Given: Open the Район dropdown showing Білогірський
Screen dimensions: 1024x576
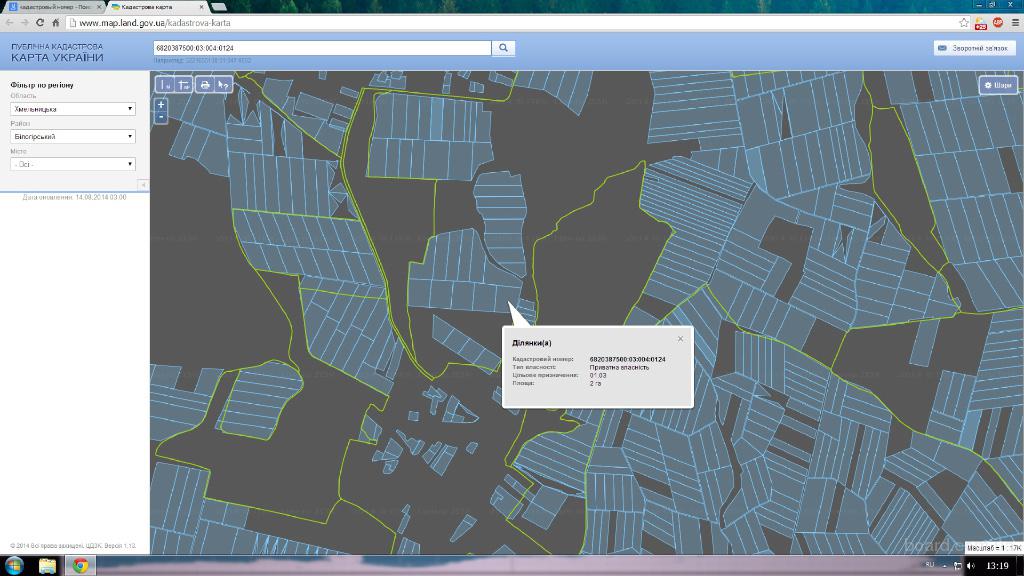Looking at the screenshot, I should click(72, 136).
